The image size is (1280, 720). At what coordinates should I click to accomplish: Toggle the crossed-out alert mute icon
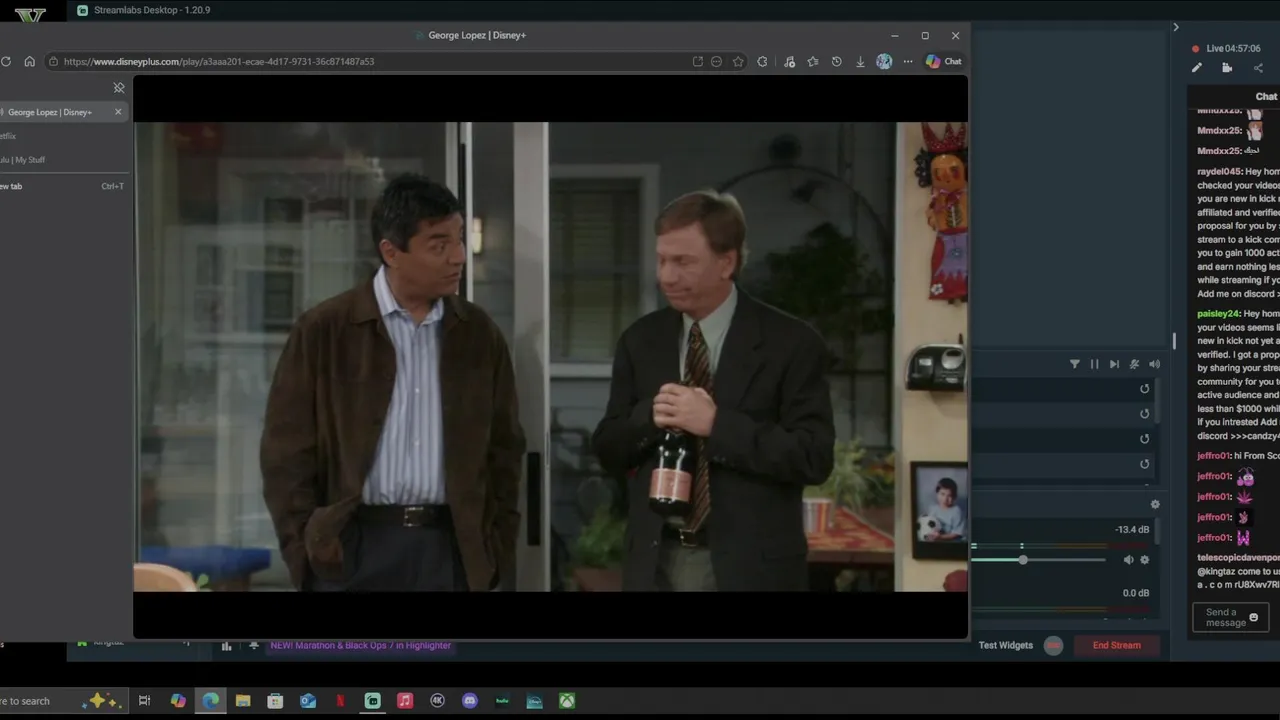tap(1134, 364)
